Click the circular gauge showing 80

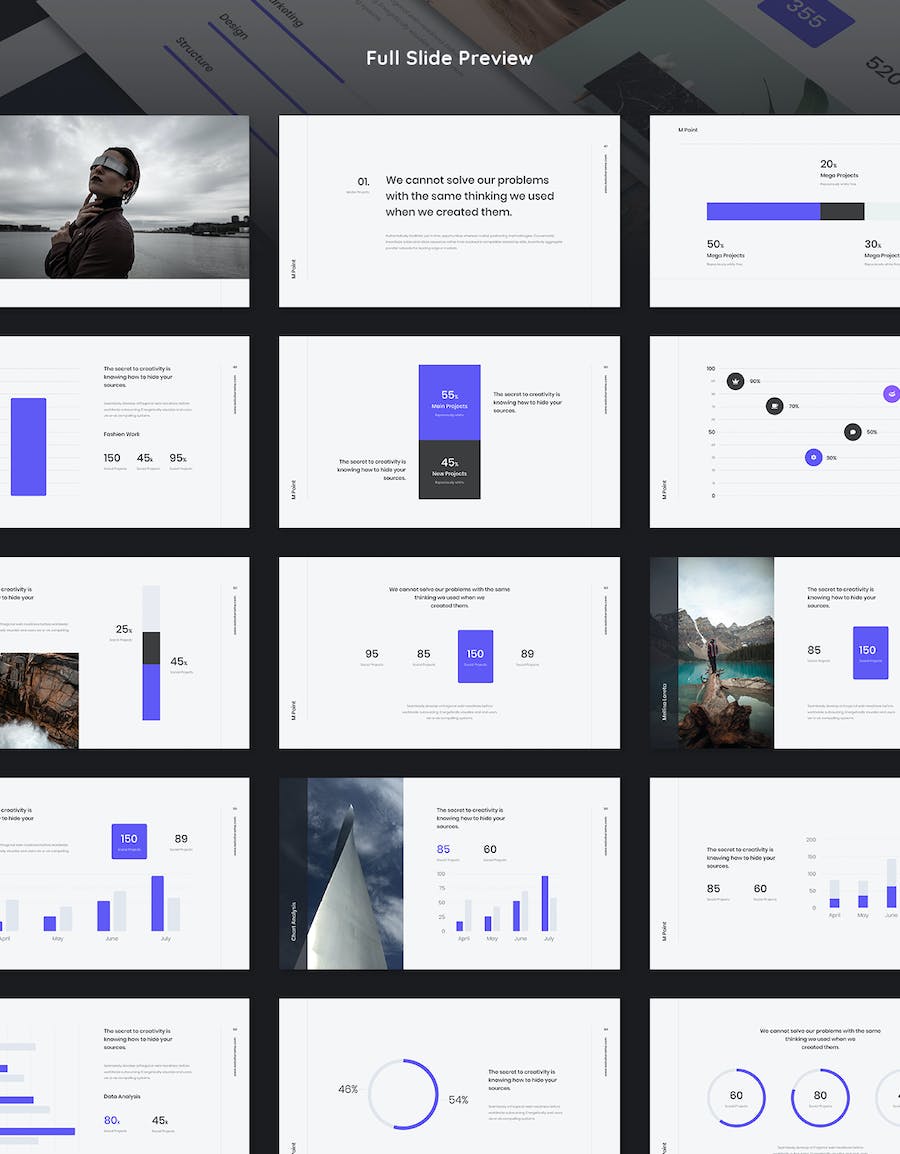[x=820, y=1097]
